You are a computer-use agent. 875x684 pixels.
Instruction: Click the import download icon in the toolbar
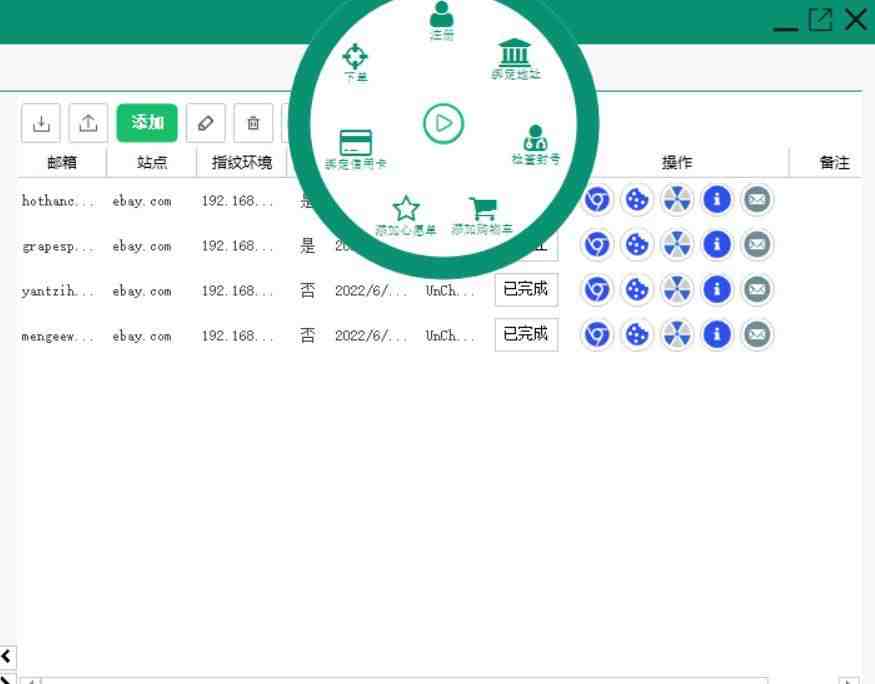pos(41,123)
